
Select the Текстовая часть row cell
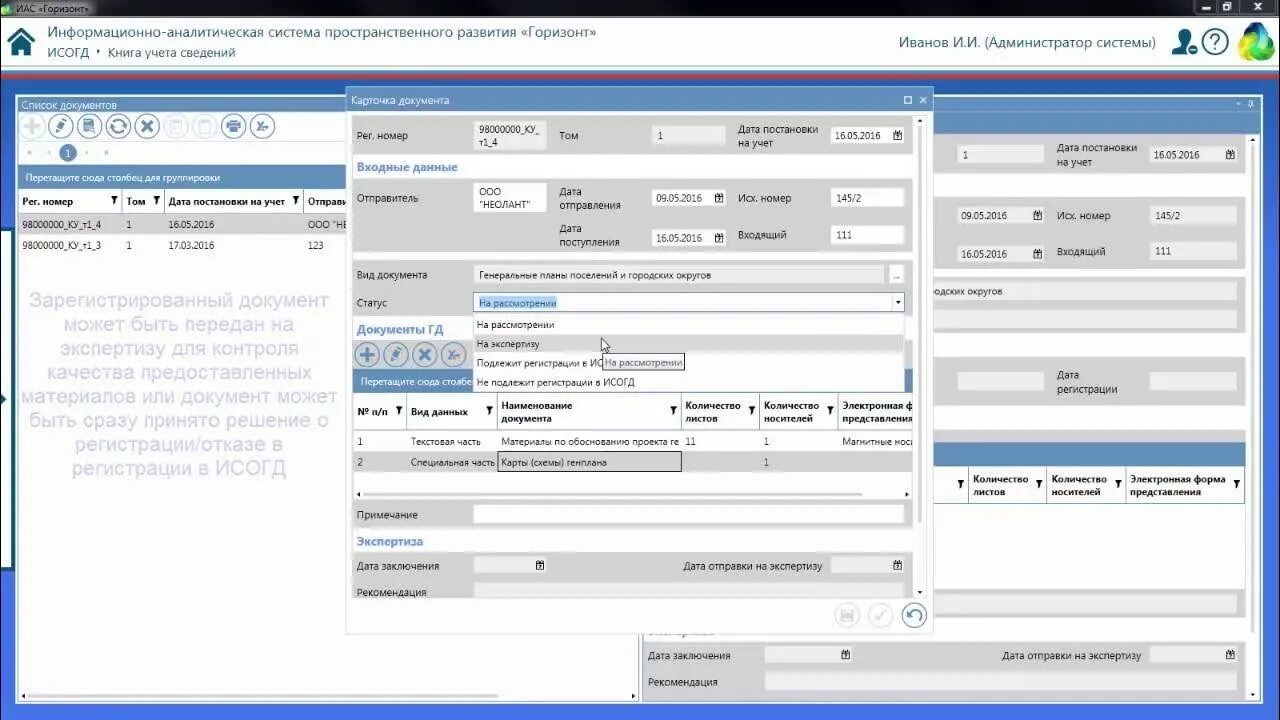point(452,441)
